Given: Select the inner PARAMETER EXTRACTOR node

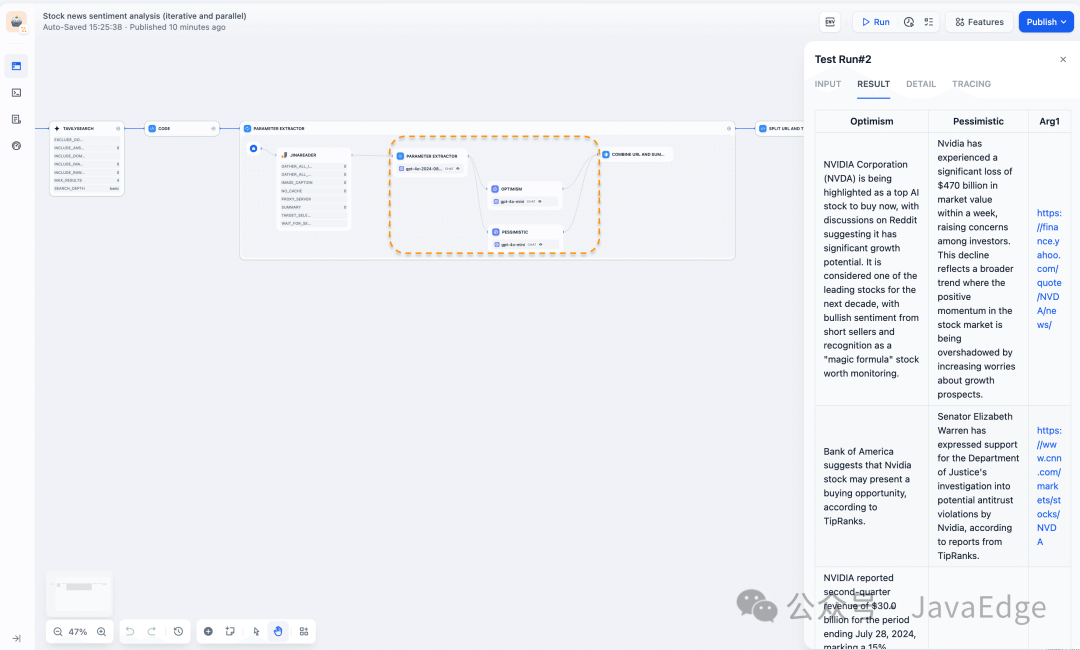Looking at the screenshot, I should pos(430,162).
